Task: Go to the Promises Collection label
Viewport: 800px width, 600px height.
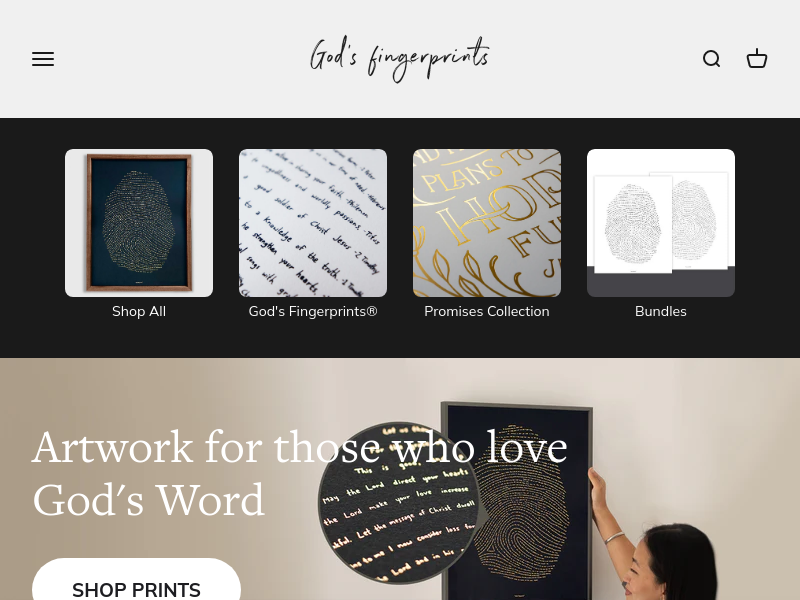Action: [x=487, y=311]
